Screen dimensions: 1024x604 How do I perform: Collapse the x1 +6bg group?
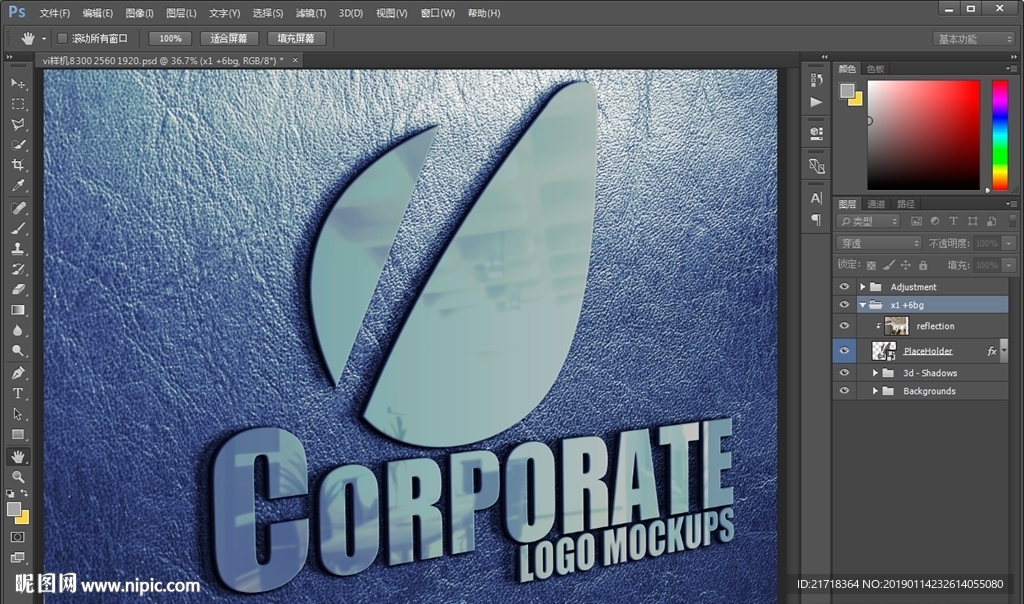pyautogui.click(x=862, y=305)
